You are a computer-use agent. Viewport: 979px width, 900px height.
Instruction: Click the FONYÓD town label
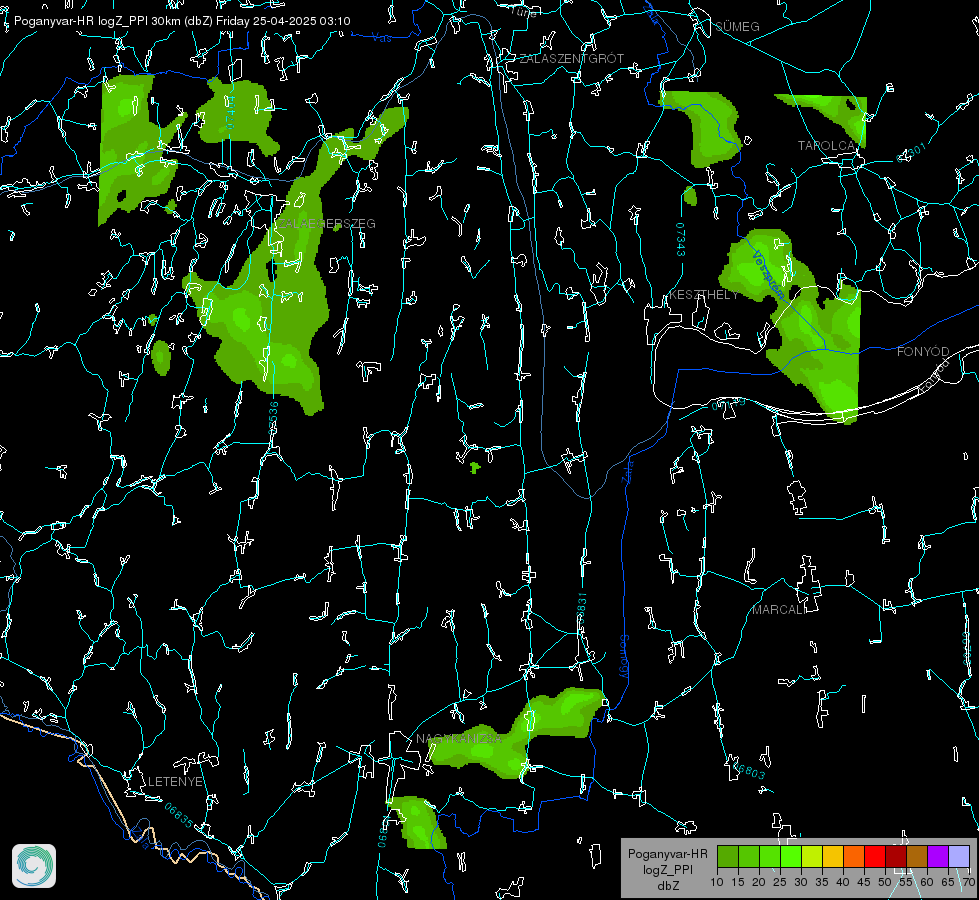tap(923, 352)
